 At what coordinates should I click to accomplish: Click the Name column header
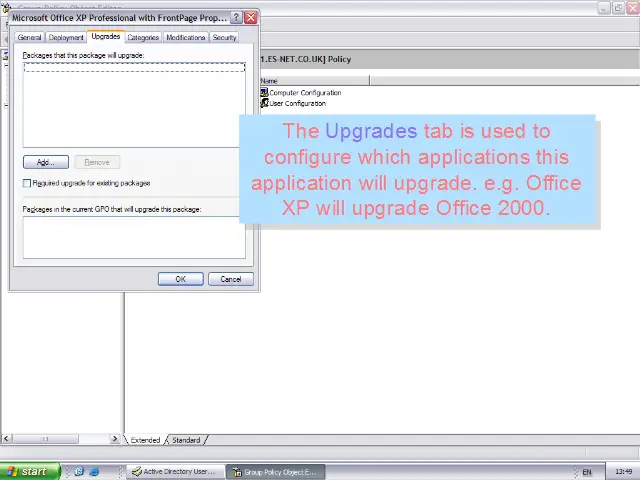(x=314, y=80)
